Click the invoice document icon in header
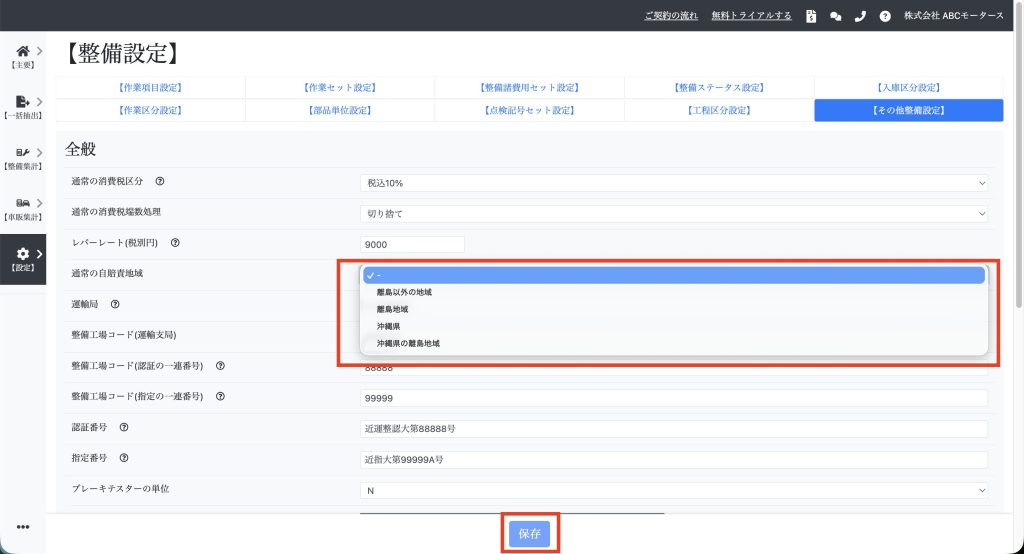 [811, 16]
